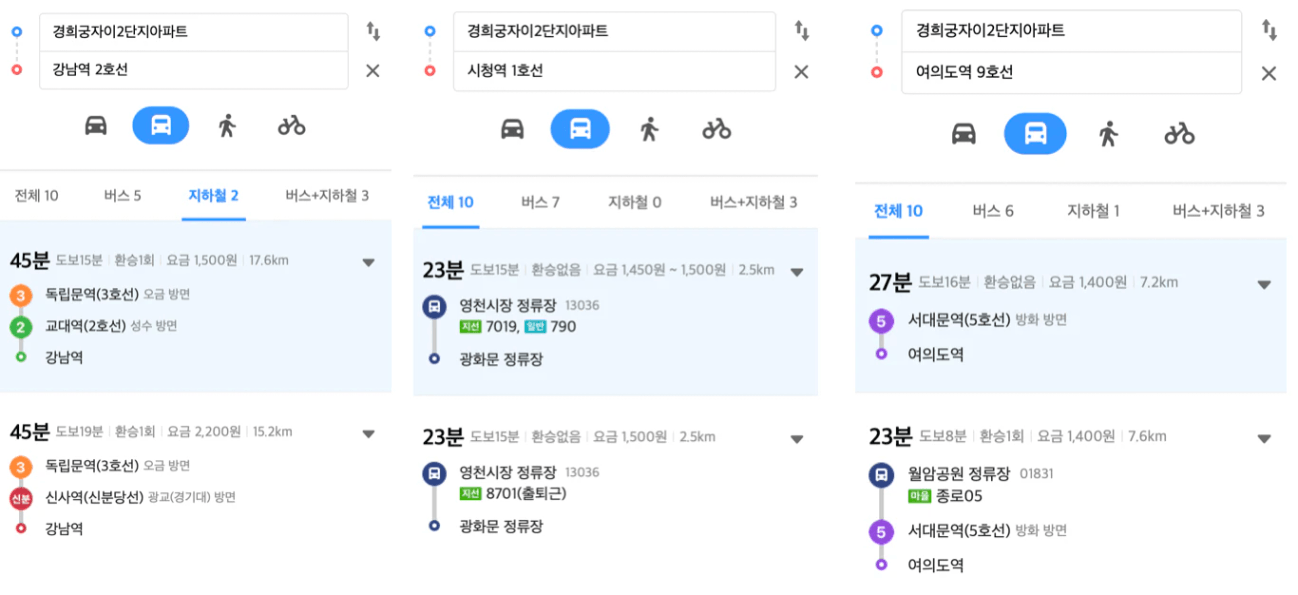This screenshot has width=1298, height=595.
Task: Click the 강남역 2호선 destination field
Action: 194,70
